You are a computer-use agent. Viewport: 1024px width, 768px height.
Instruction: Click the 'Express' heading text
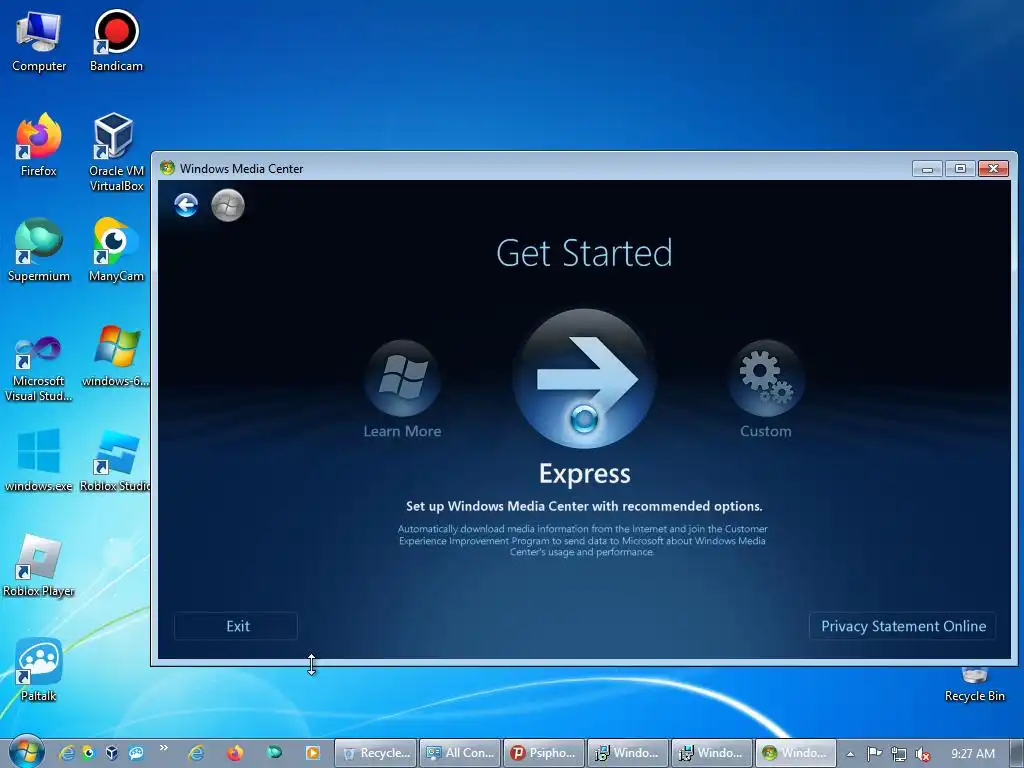[584, 474]
